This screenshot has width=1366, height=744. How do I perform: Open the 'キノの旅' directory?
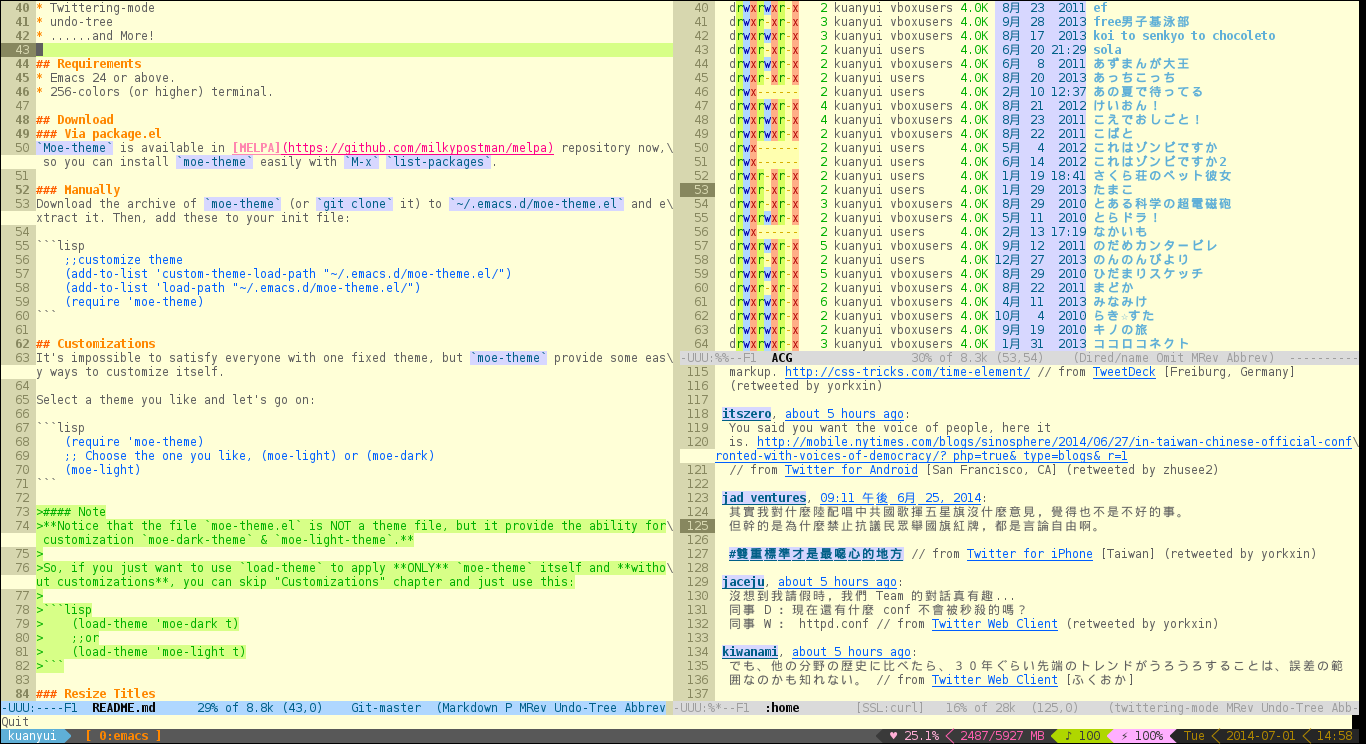(1120, 330)
